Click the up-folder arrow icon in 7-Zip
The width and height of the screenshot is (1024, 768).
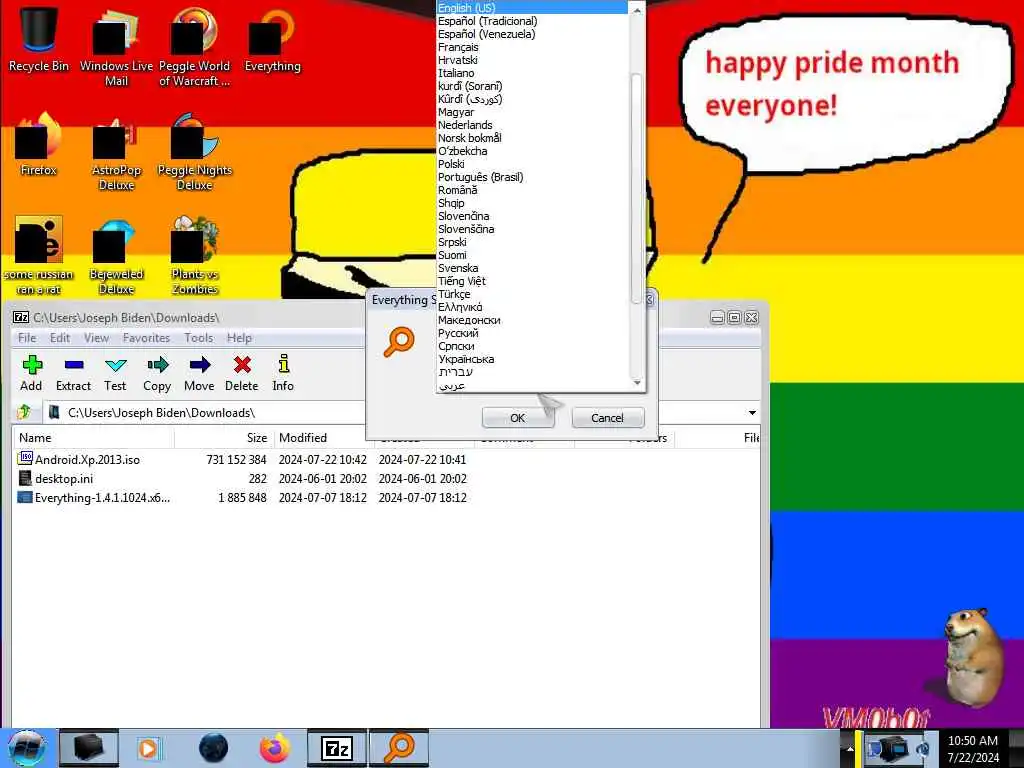pos(25,412)
